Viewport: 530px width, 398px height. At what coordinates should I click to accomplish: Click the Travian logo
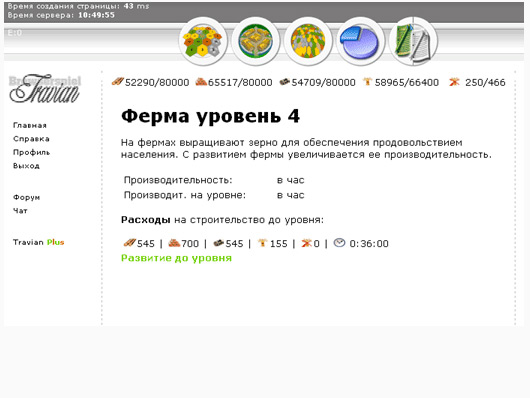pyautogui.click(x=45, y=89)
